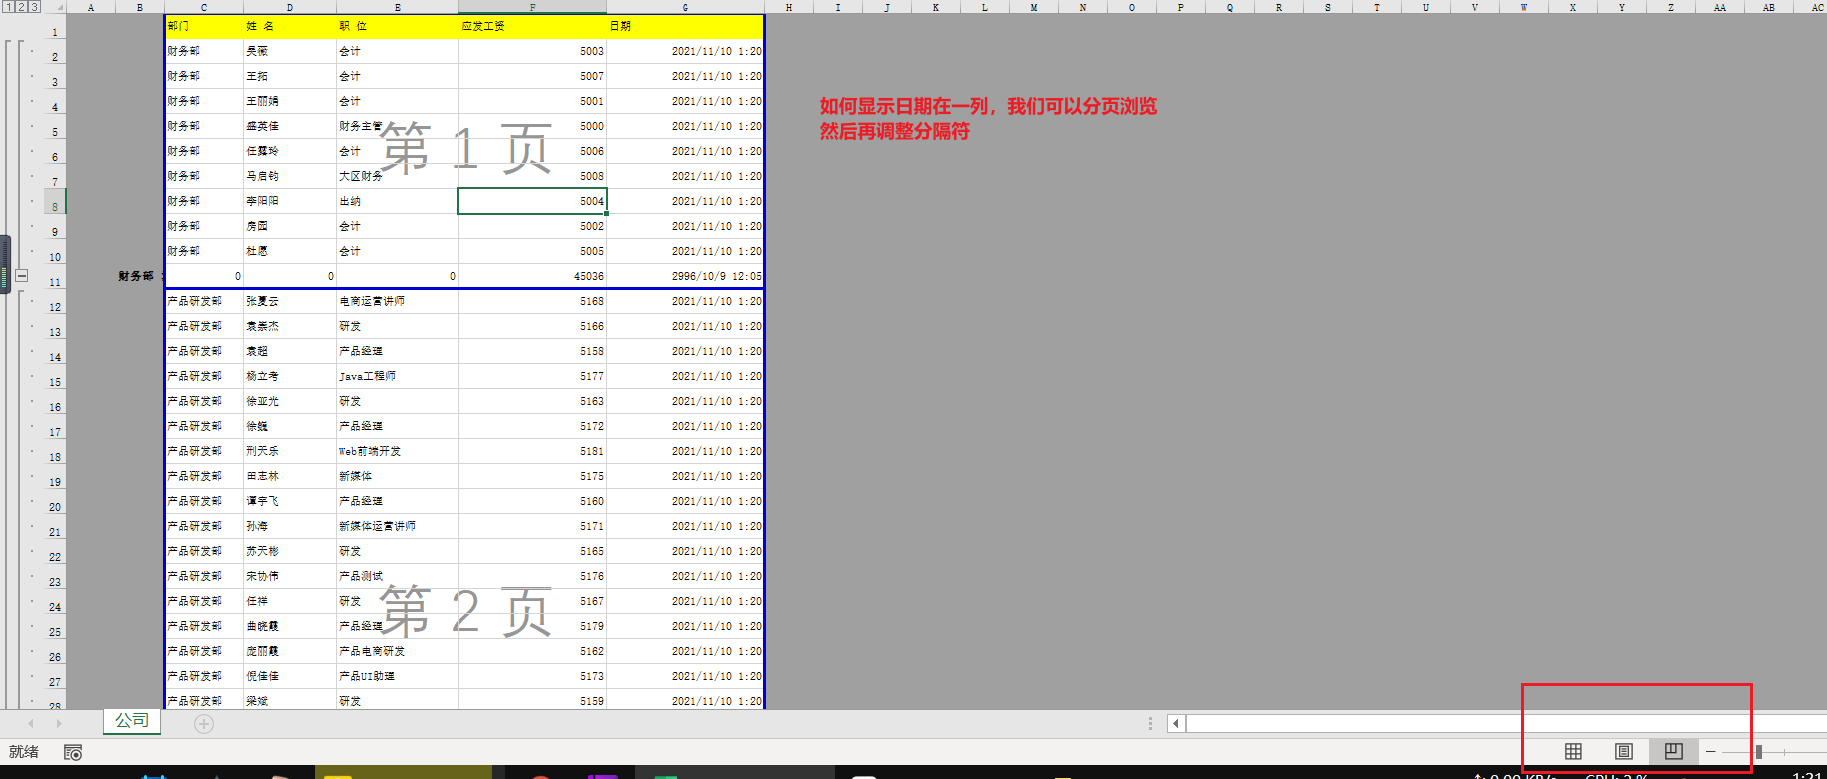This screenshot has width=1827, height=779.
Task: Select the cell with 产品测试
Action: click(397, 576)
